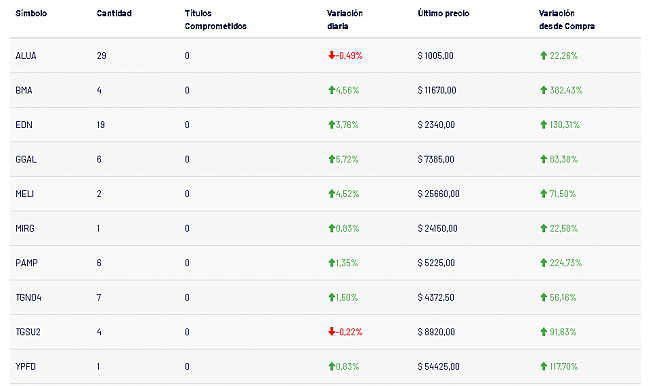This screenshot has width=650, height=386.
Task: Click green arrow beside 224,73% for PAMP
Action: coord(543,263)
